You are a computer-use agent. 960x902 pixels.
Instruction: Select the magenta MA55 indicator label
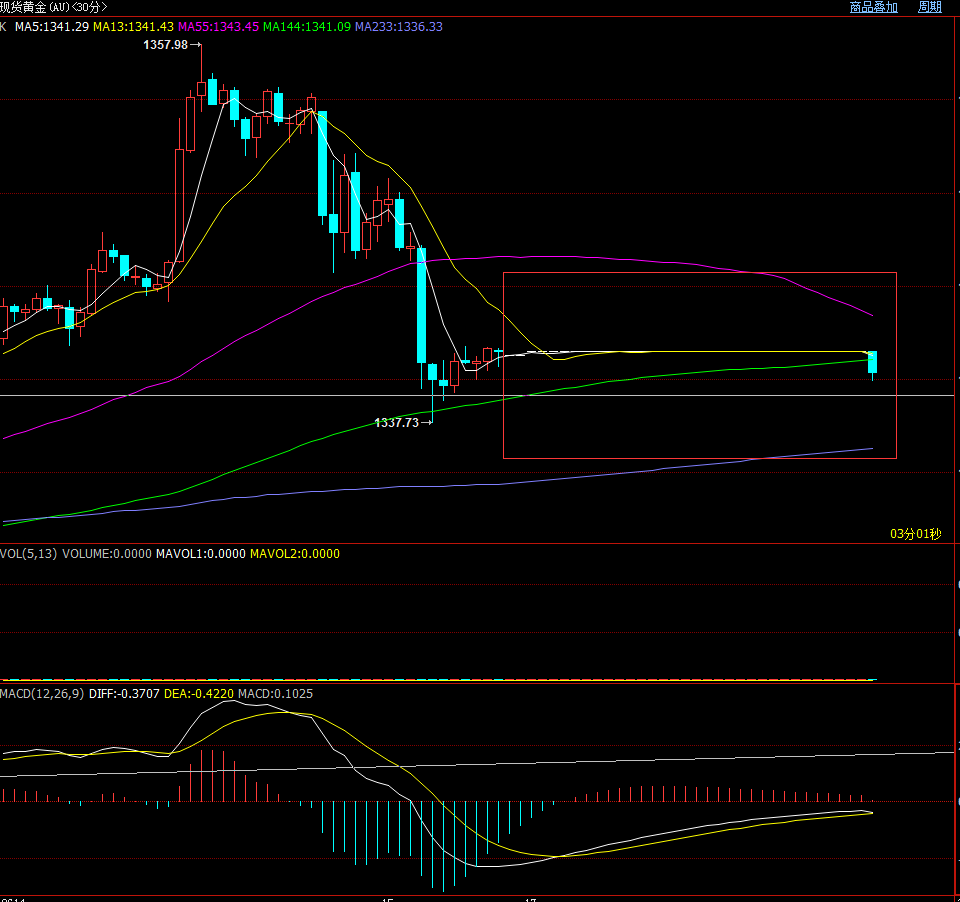(x=218, y=26)
